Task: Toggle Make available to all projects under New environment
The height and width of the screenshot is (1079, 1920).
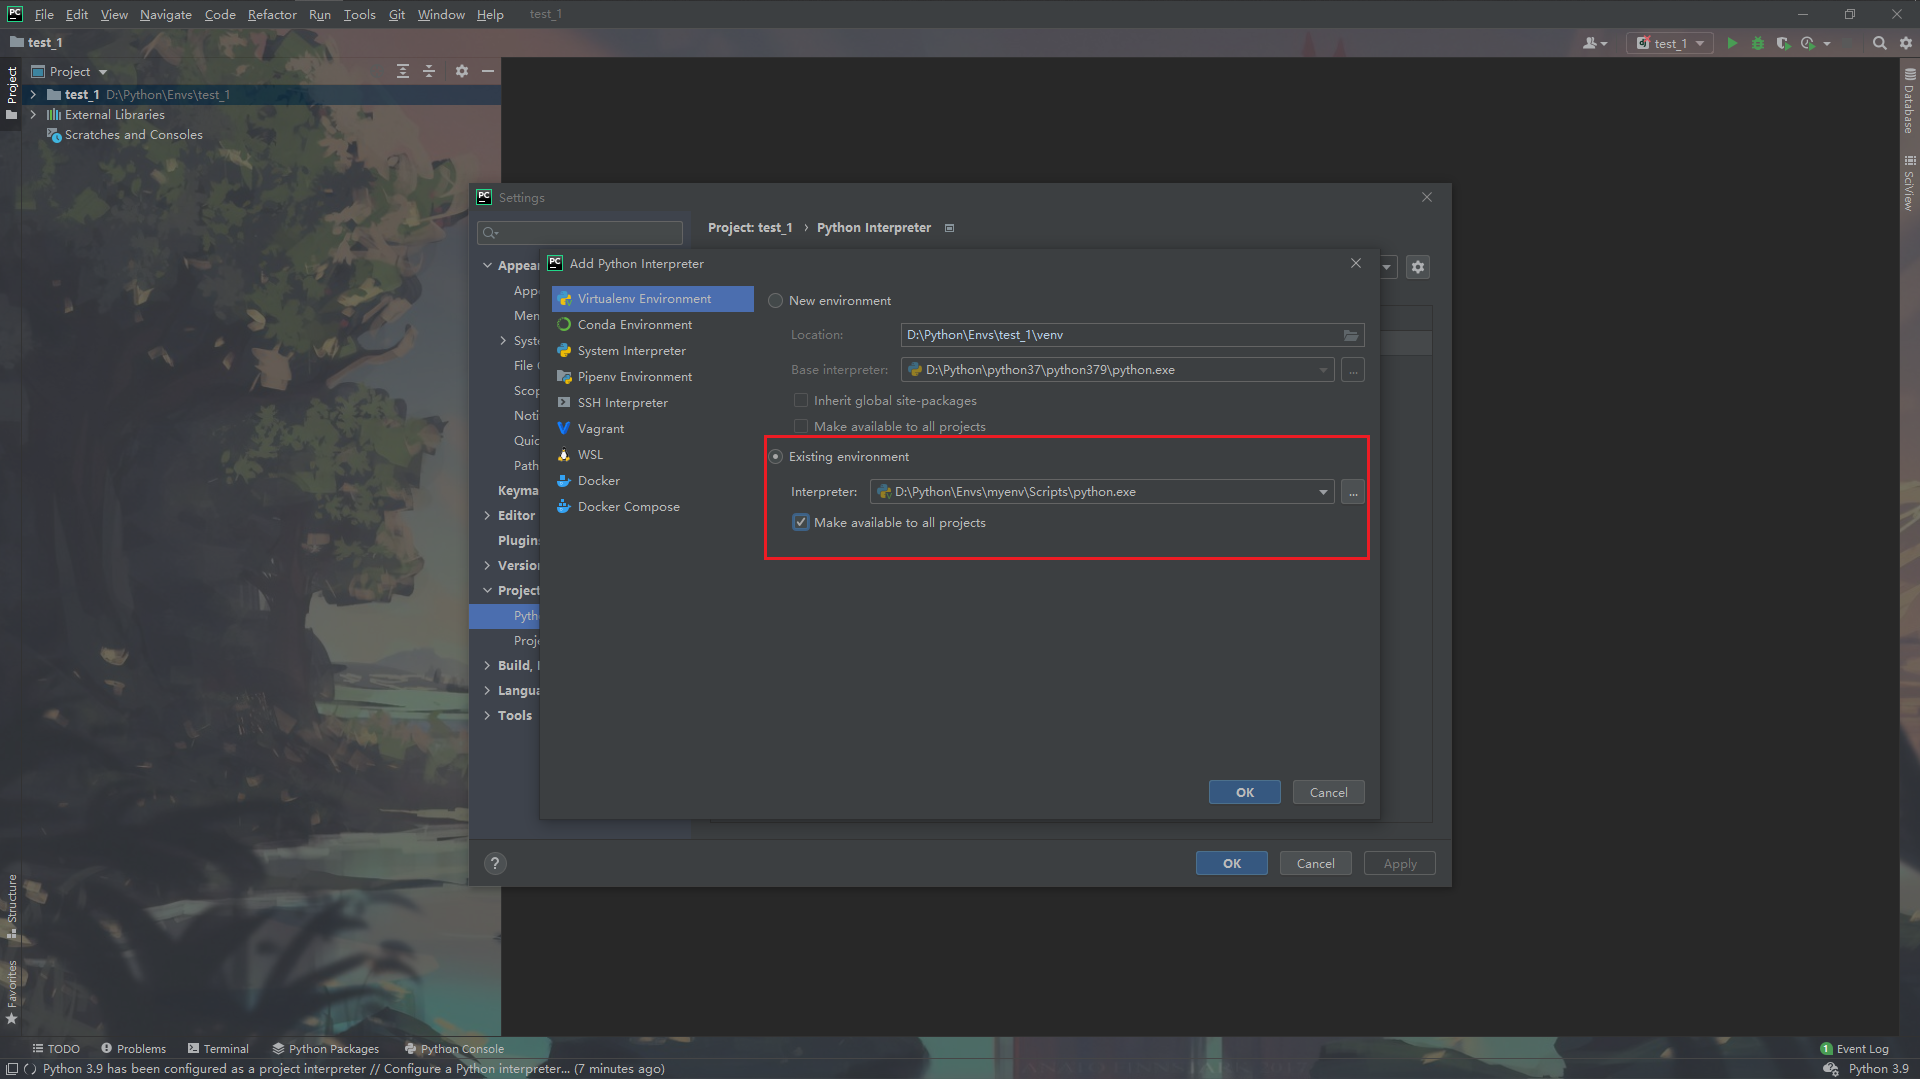Action: point(801,427)
